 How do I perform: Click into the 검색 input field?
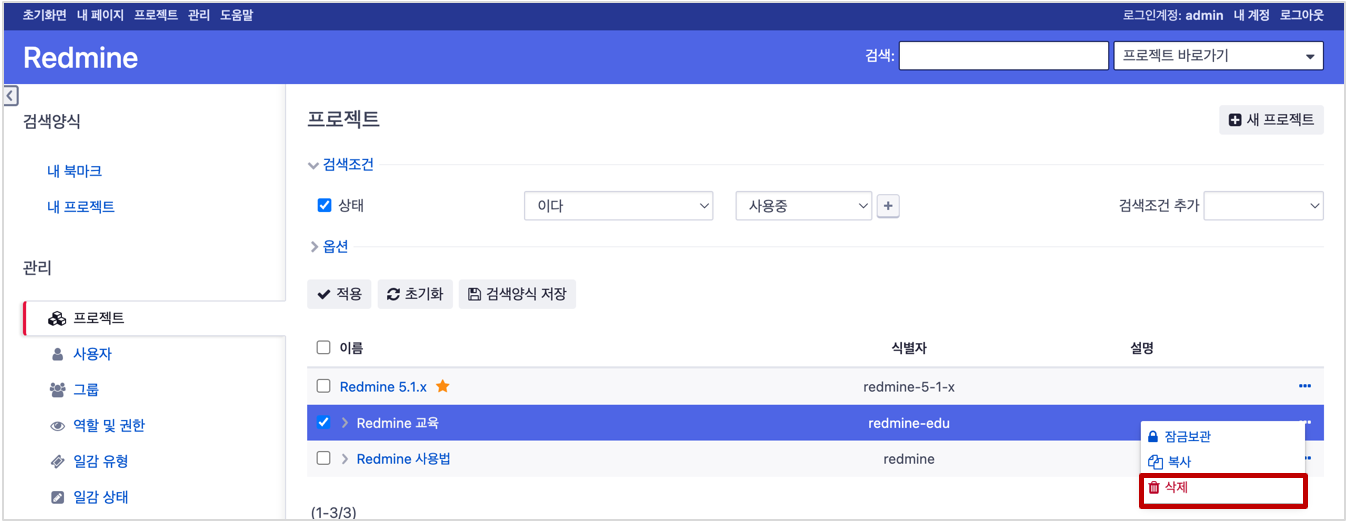1002,56
